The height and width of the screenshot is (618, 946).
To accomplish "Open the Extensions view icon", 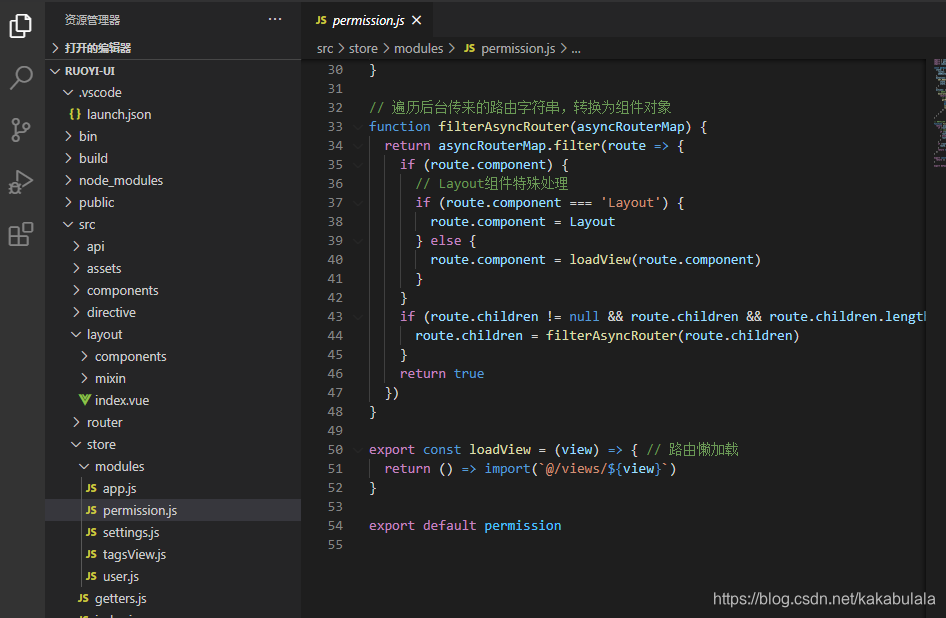I will point(21,234).
